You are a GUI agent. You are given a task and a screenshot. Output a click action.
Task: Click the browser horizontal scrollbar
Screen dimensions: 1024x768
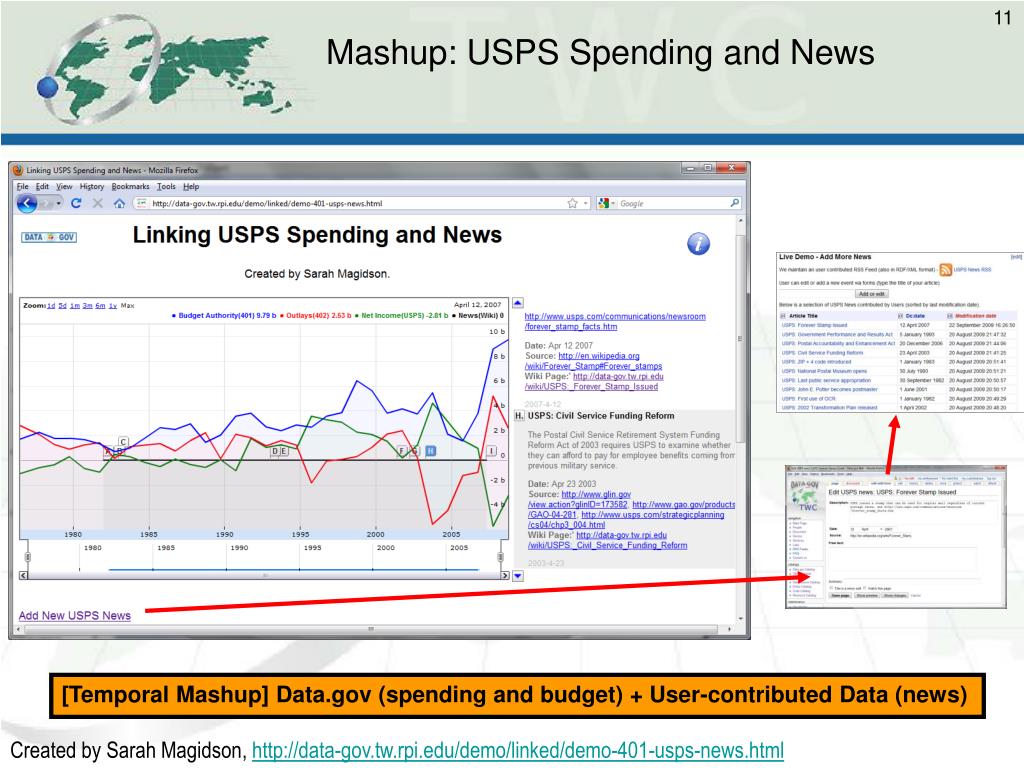372,629
